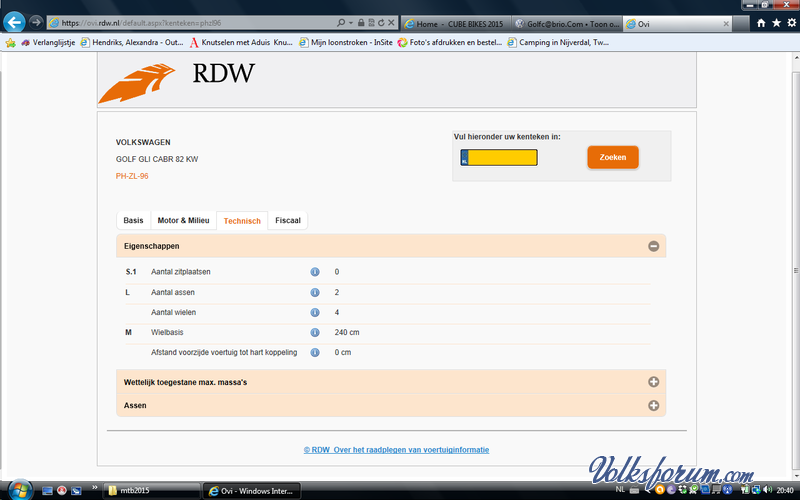Open the Camping in Nijverdal bookmark

pyautogui.click(x=558, y=42)
